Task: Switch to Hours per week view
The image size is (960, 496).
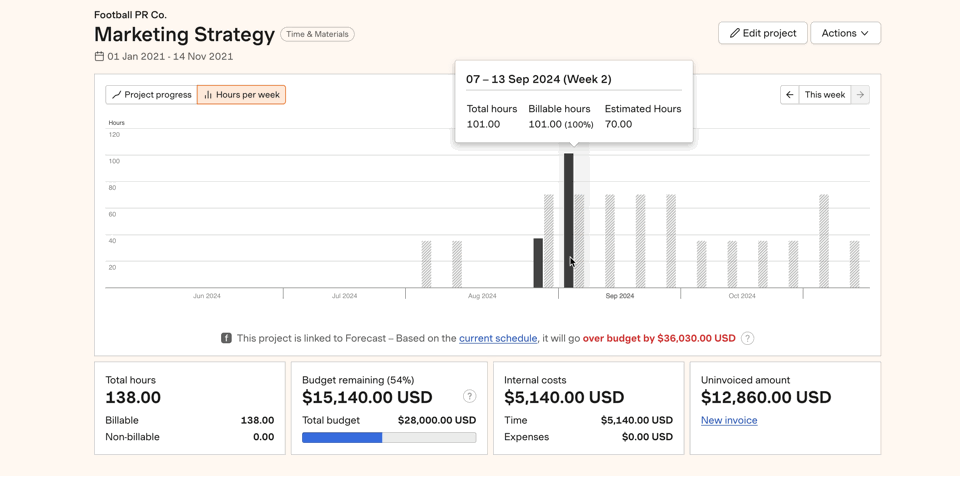Action: point(241,95)
